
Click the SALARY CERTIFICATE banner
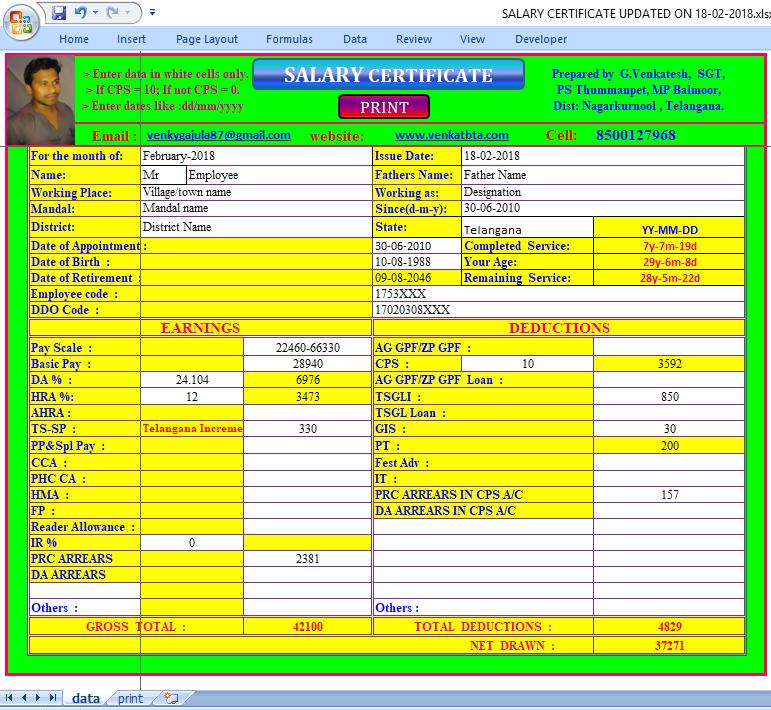click(x=388, y=74)
